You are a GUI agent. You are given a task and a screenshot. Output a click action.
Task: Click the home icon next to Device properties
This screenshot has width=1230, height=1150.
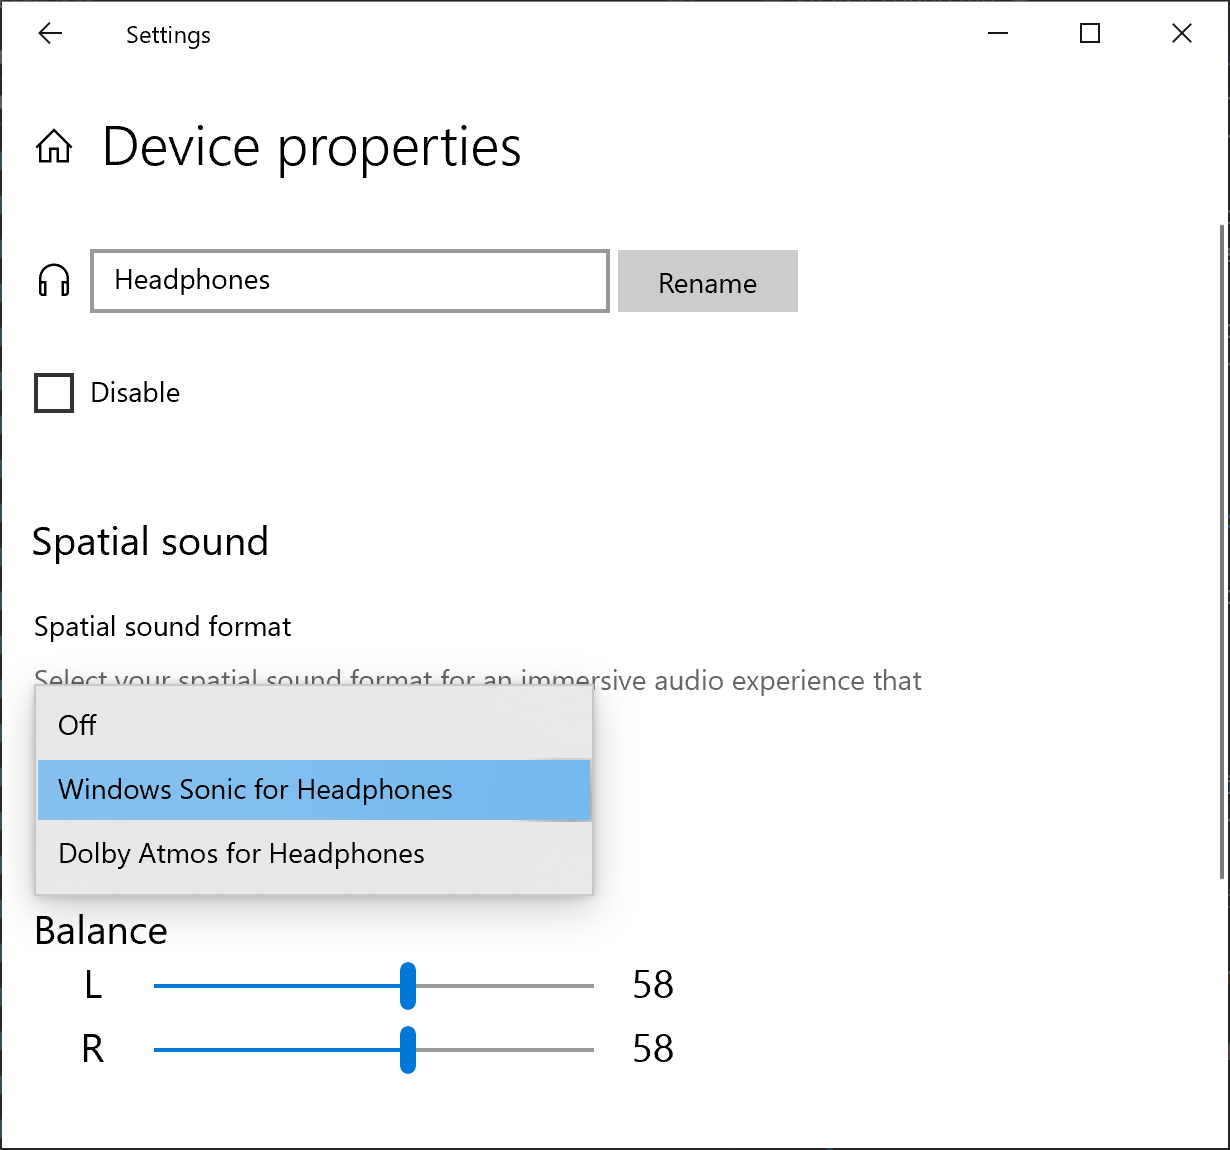click(x=53, y=146)
